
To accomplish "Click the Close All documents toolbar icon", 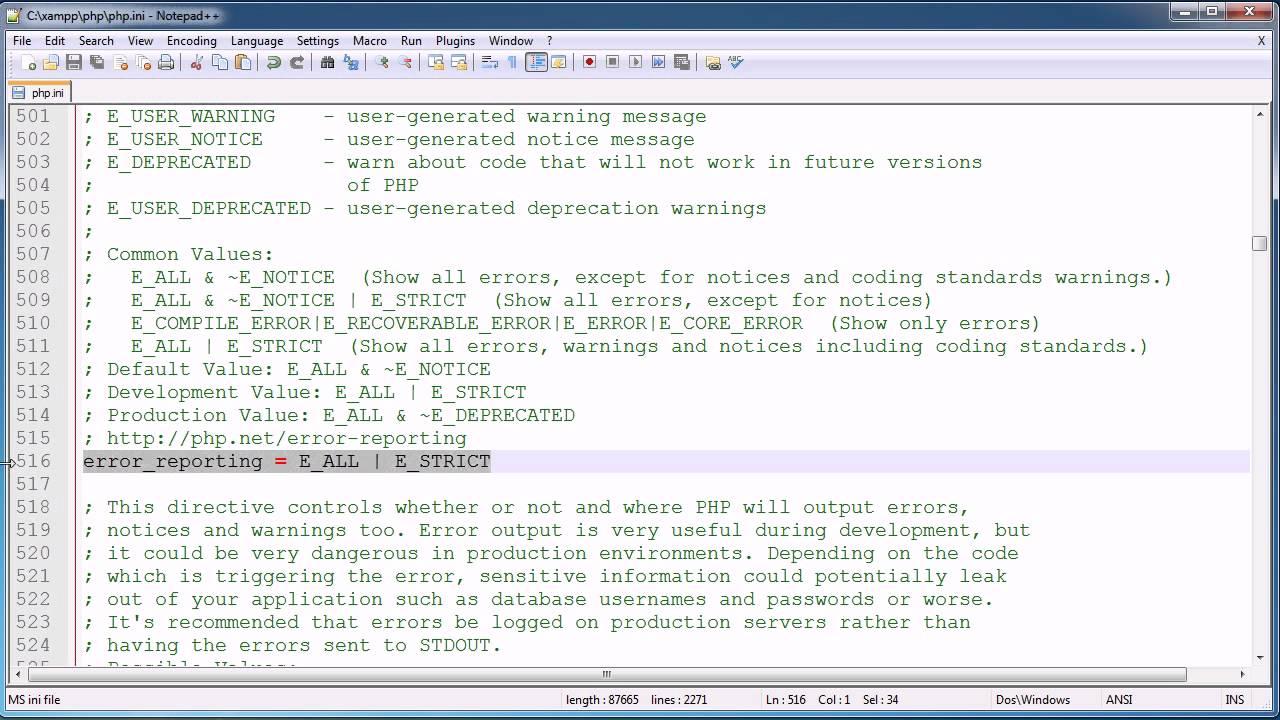I will (143, 62).
